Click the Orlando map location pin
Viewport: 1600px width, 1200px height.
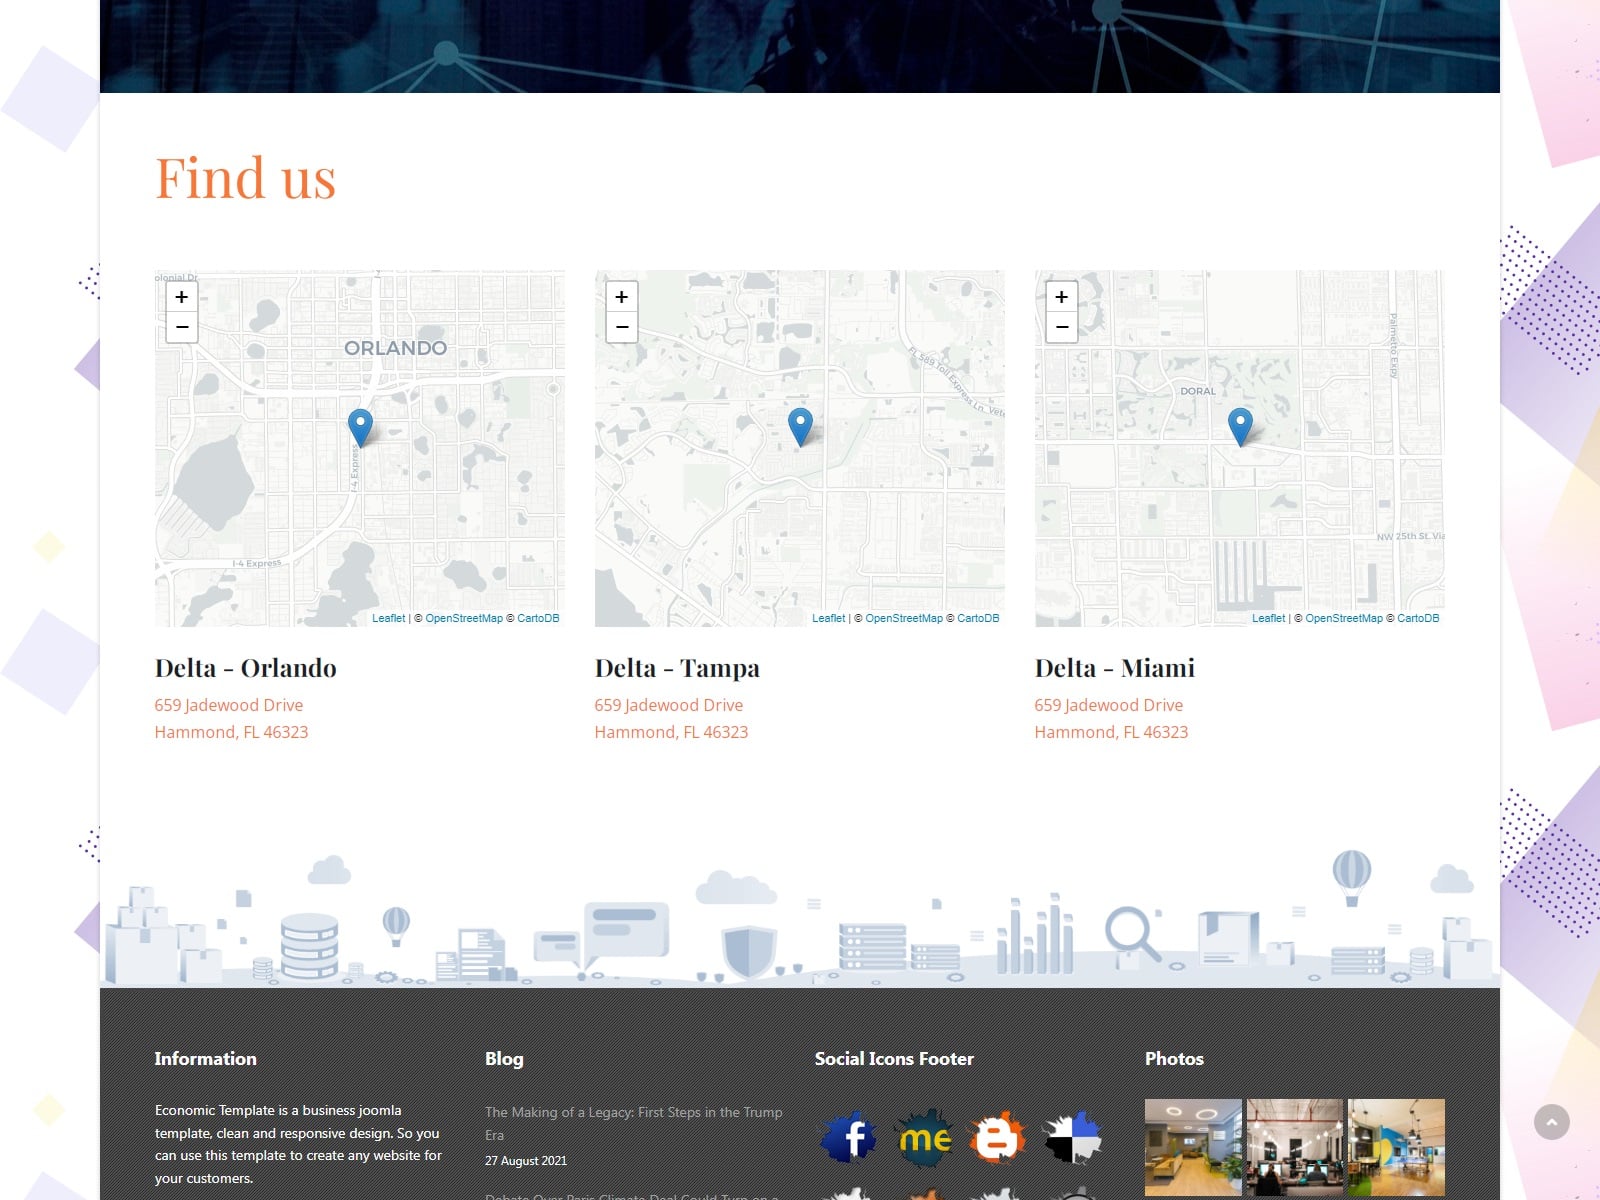point(360,426)
